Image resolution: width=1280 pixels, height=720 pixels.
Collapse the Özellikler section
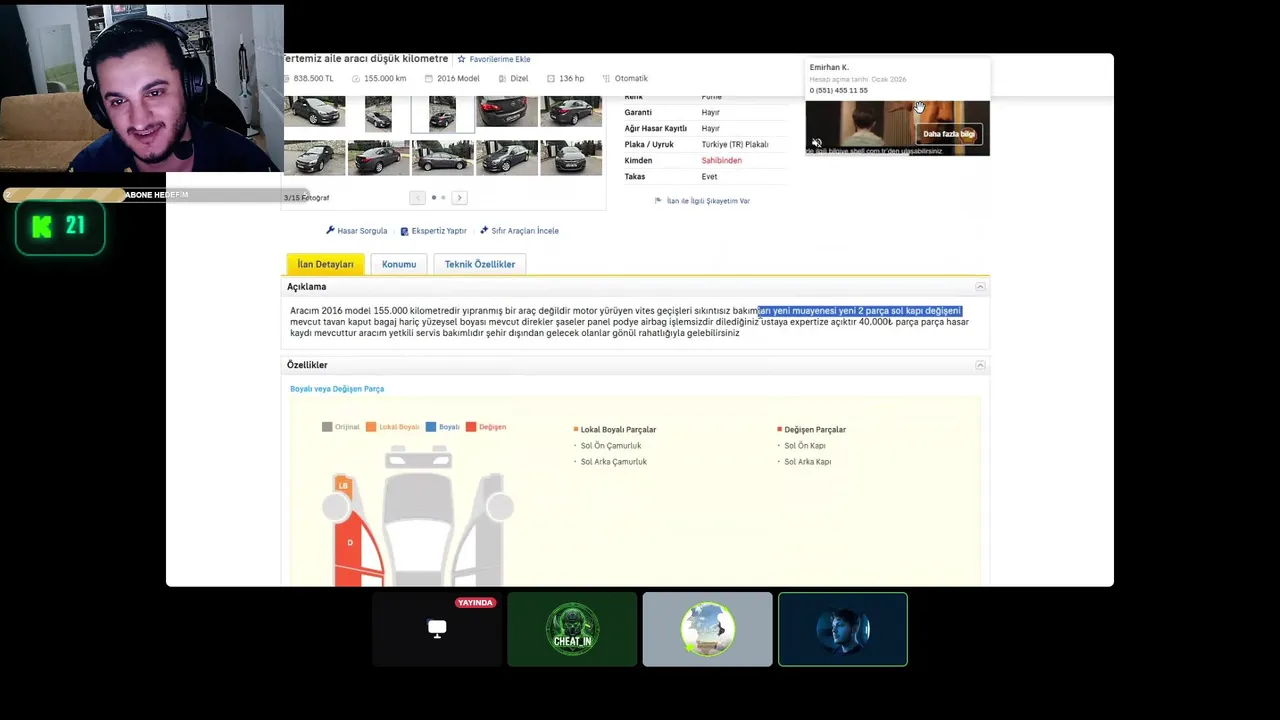pos(980,365)
